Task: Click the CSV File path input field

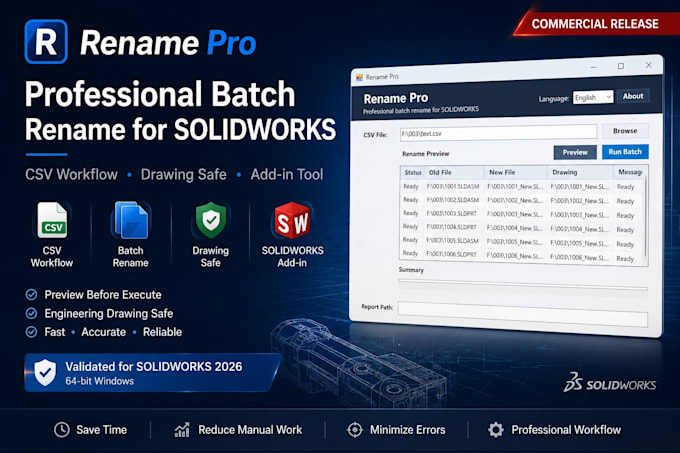Action: [x=498, y=132]
